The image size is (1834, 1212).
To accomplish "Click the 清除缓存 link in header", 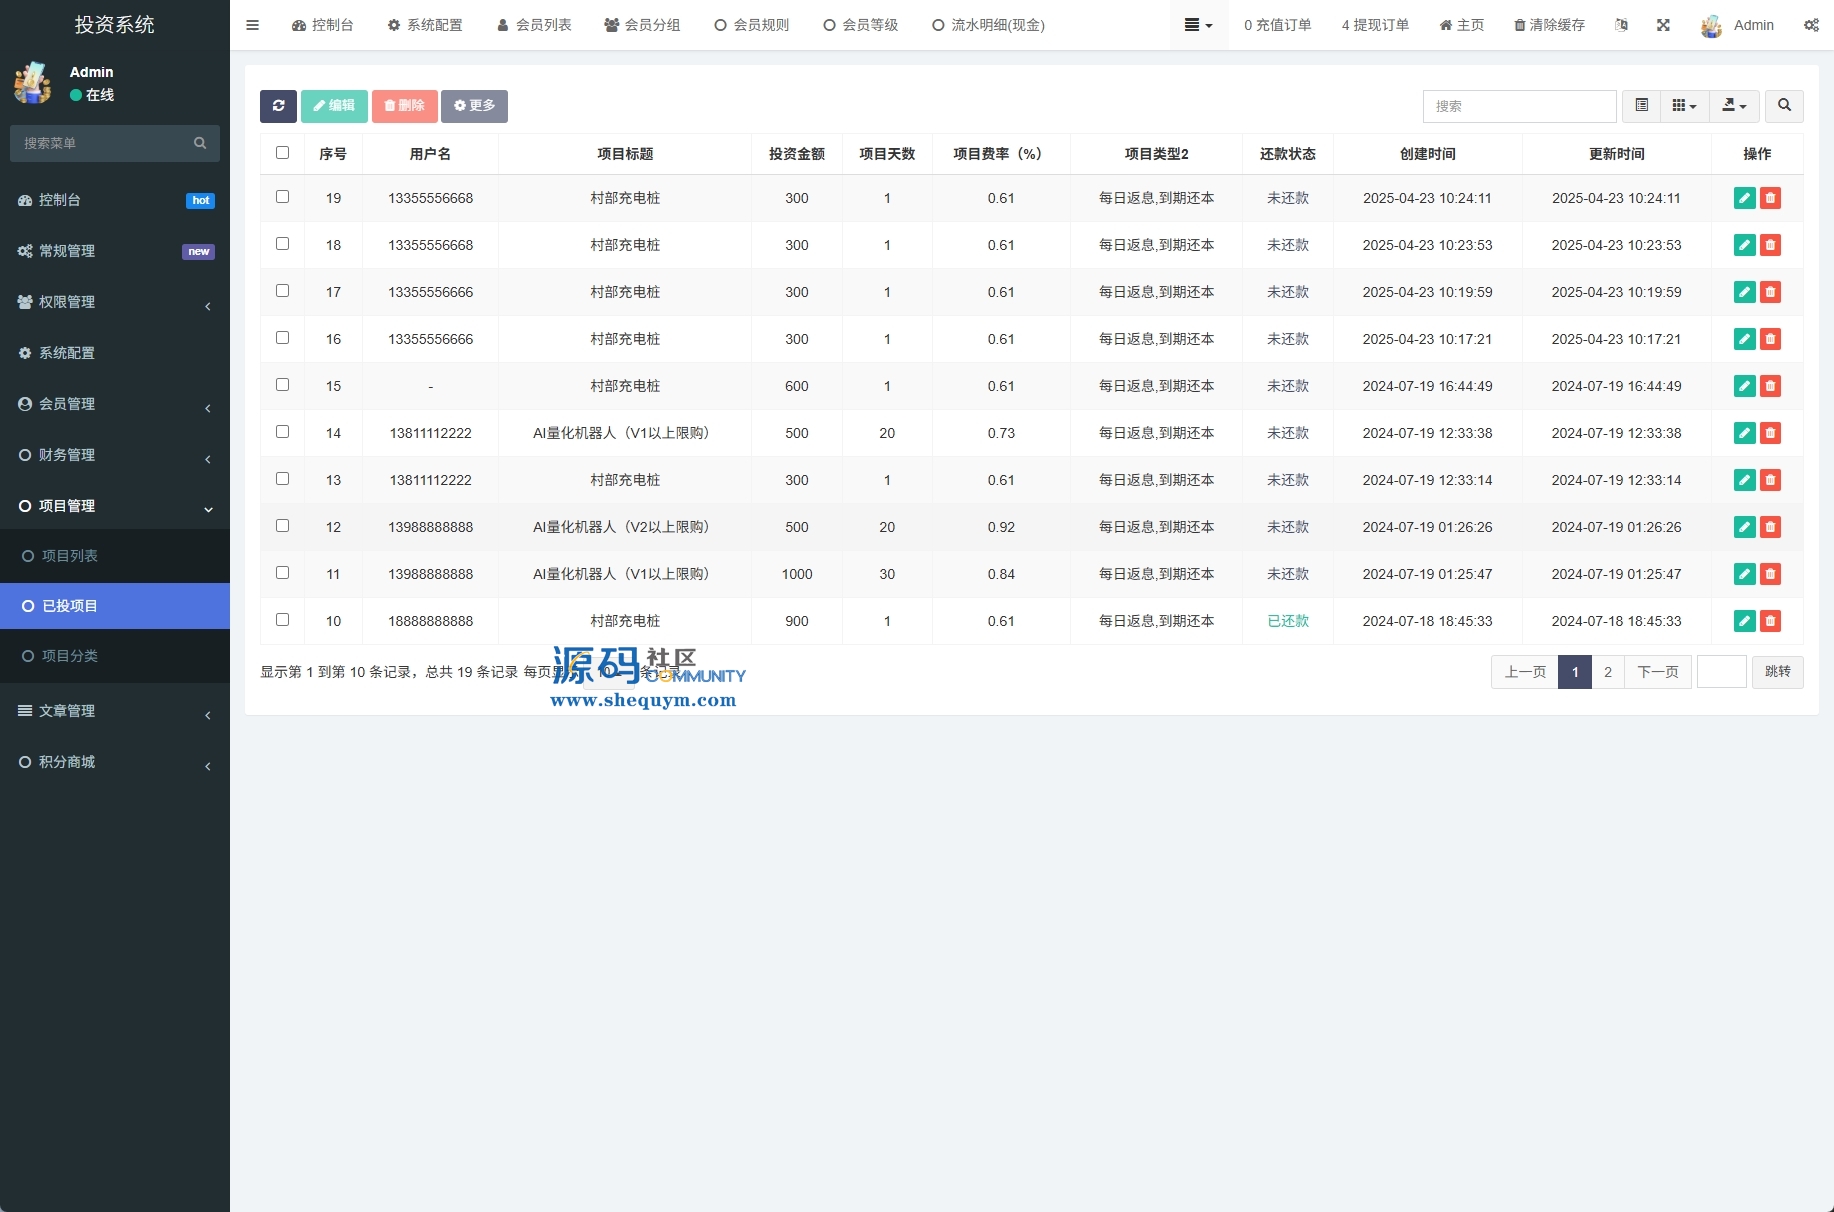I will point(1549,25).
